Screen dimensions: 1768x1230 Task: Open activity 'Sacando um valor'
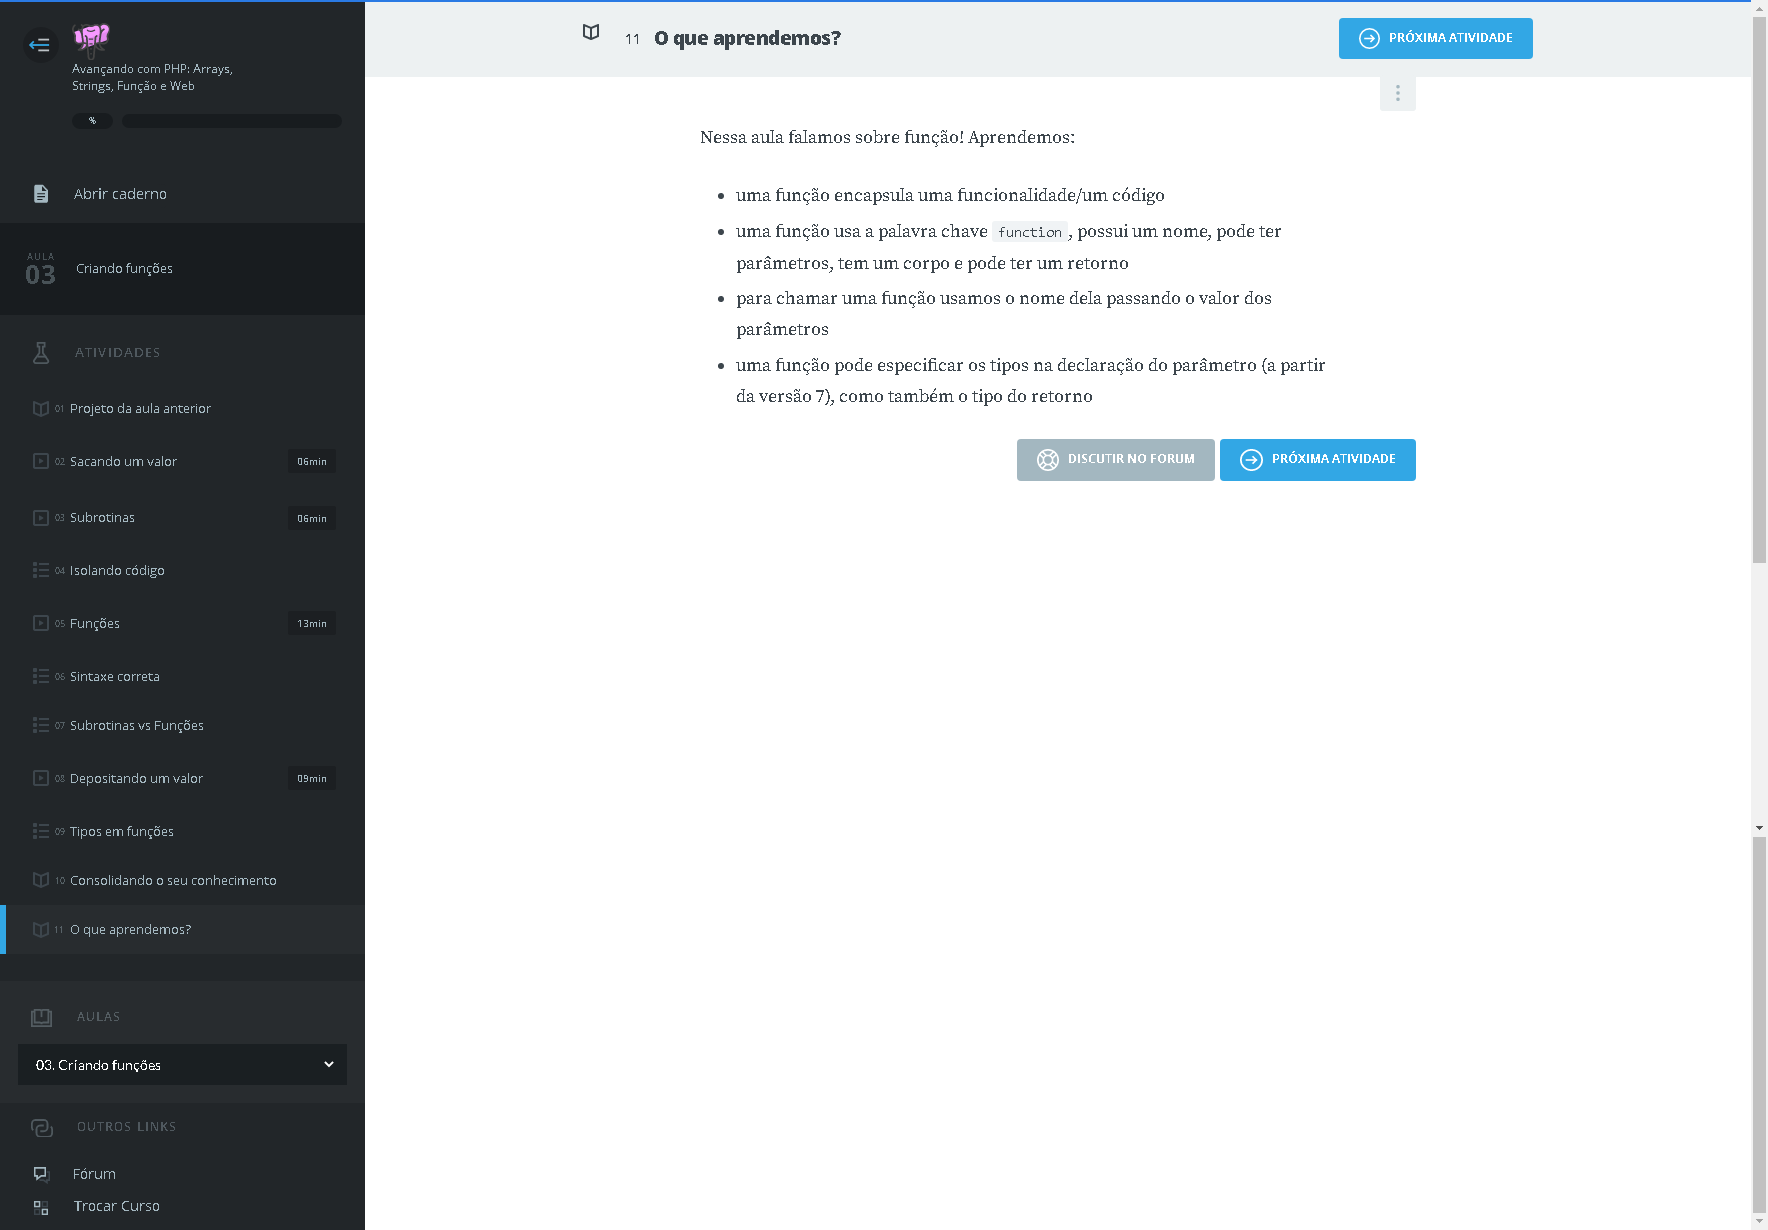tap(123, 462)
